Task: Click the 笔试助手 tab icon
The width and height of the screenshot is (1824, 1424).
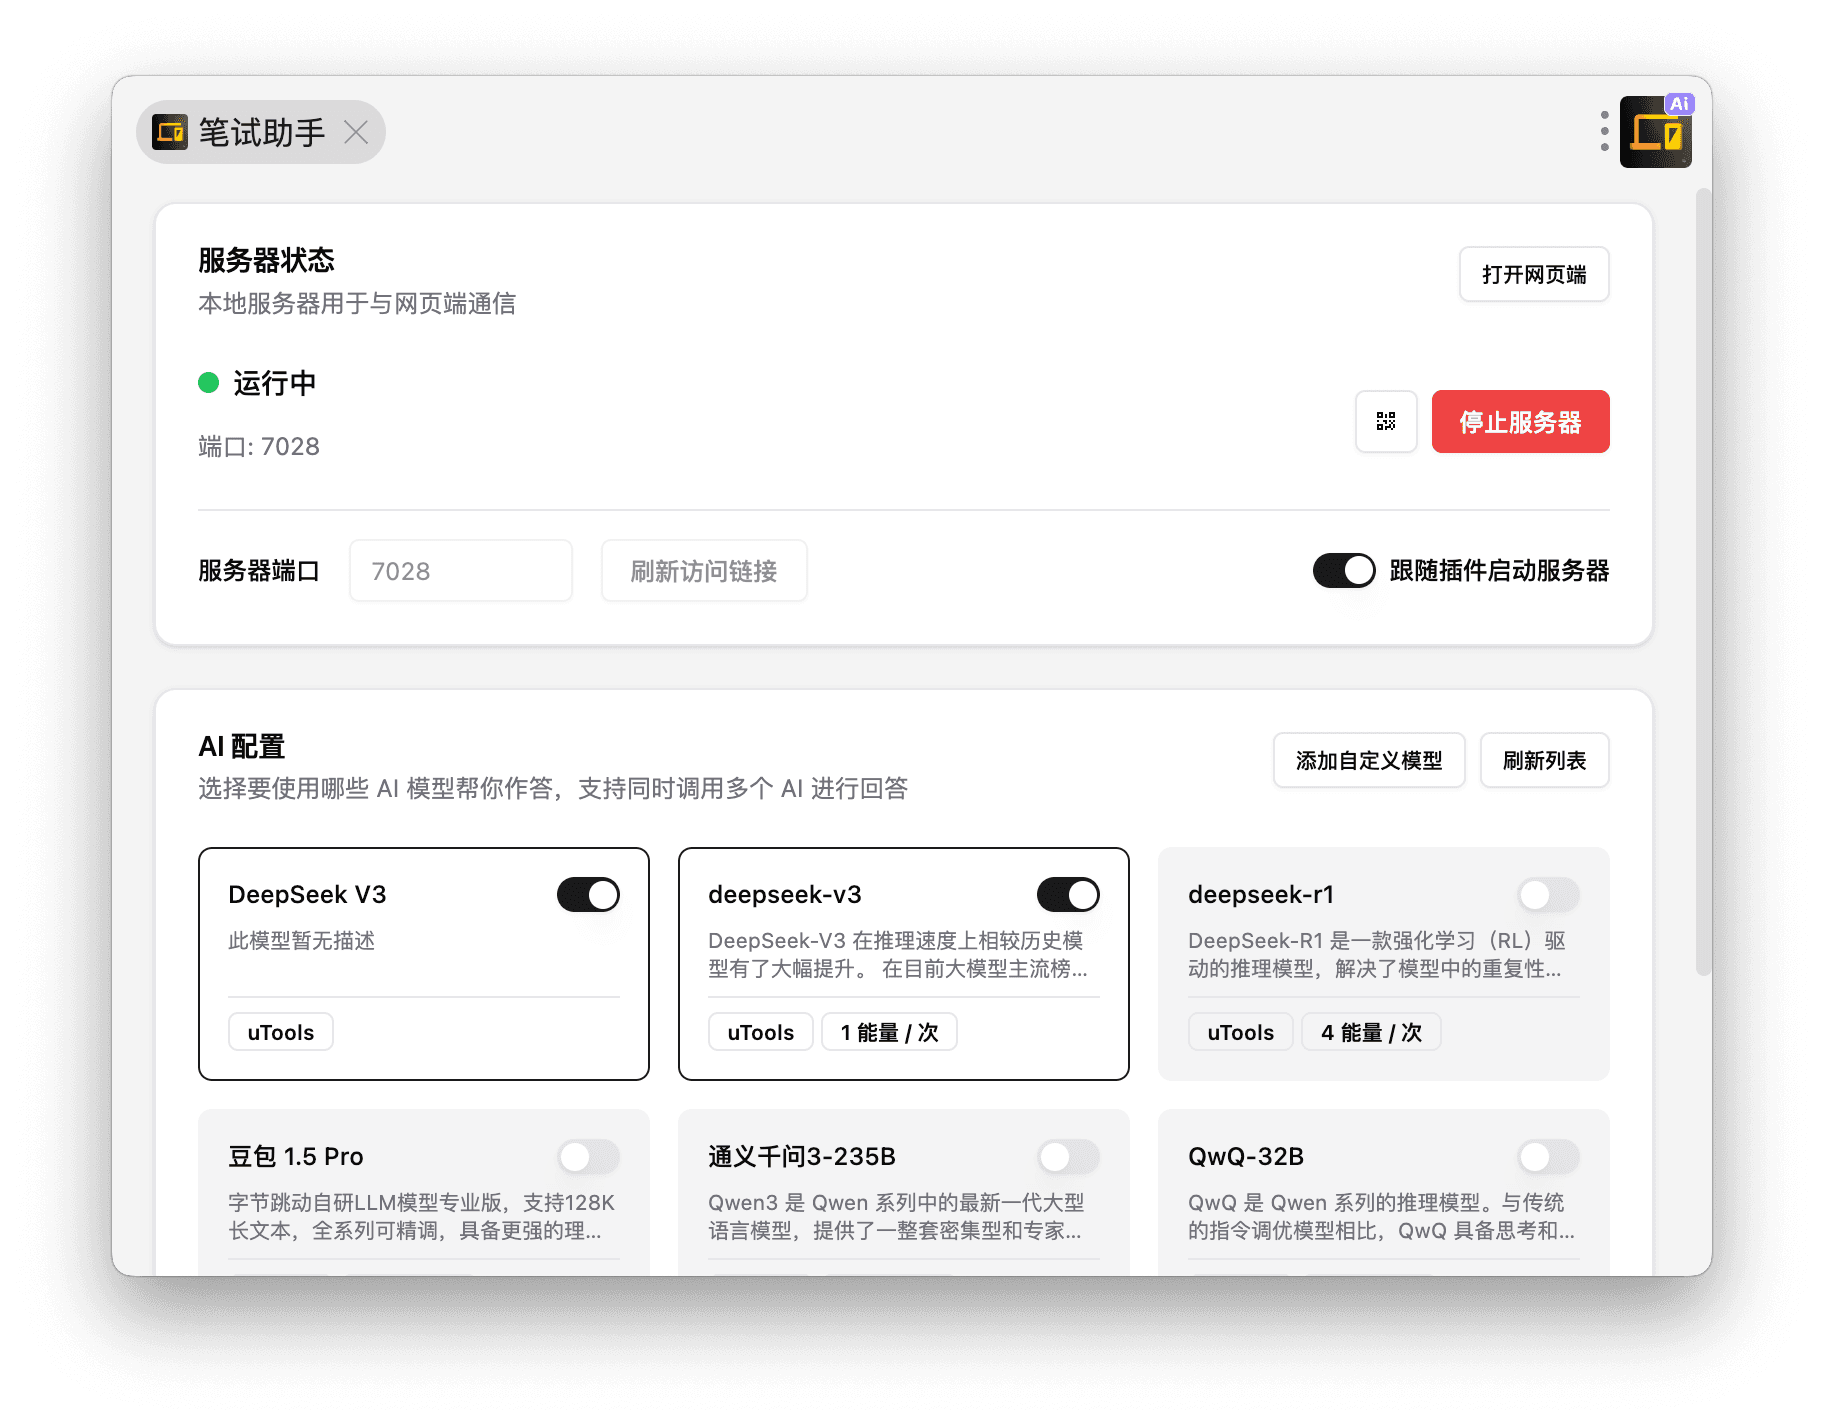Action: [170, 132]
